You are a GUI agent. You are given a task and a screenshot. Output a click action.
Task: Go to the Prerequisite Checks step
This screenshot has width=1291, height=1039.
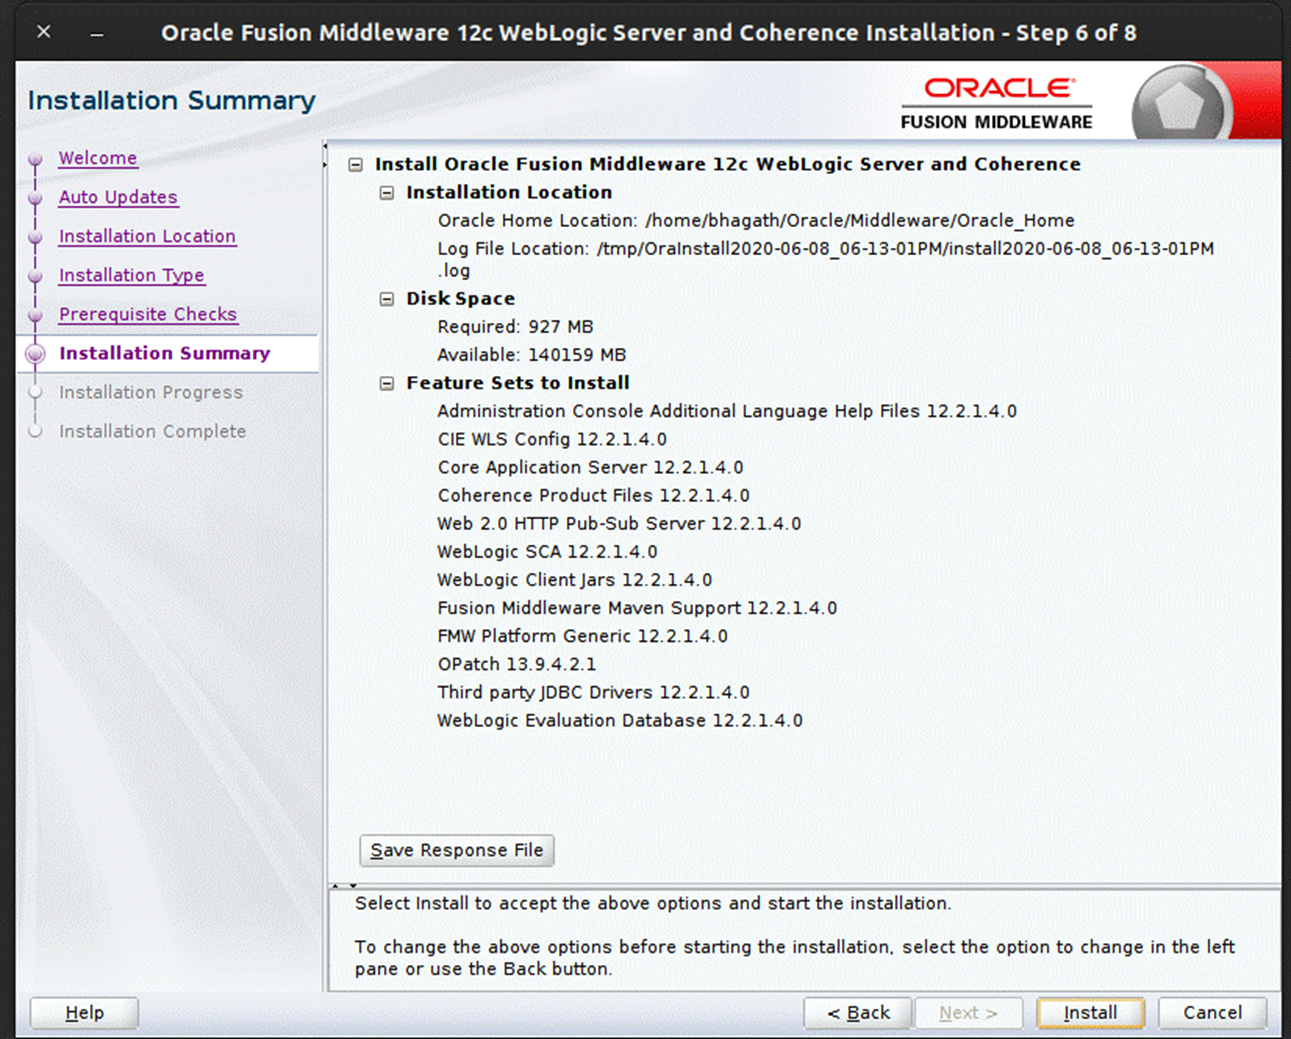[x=148, y=314]
